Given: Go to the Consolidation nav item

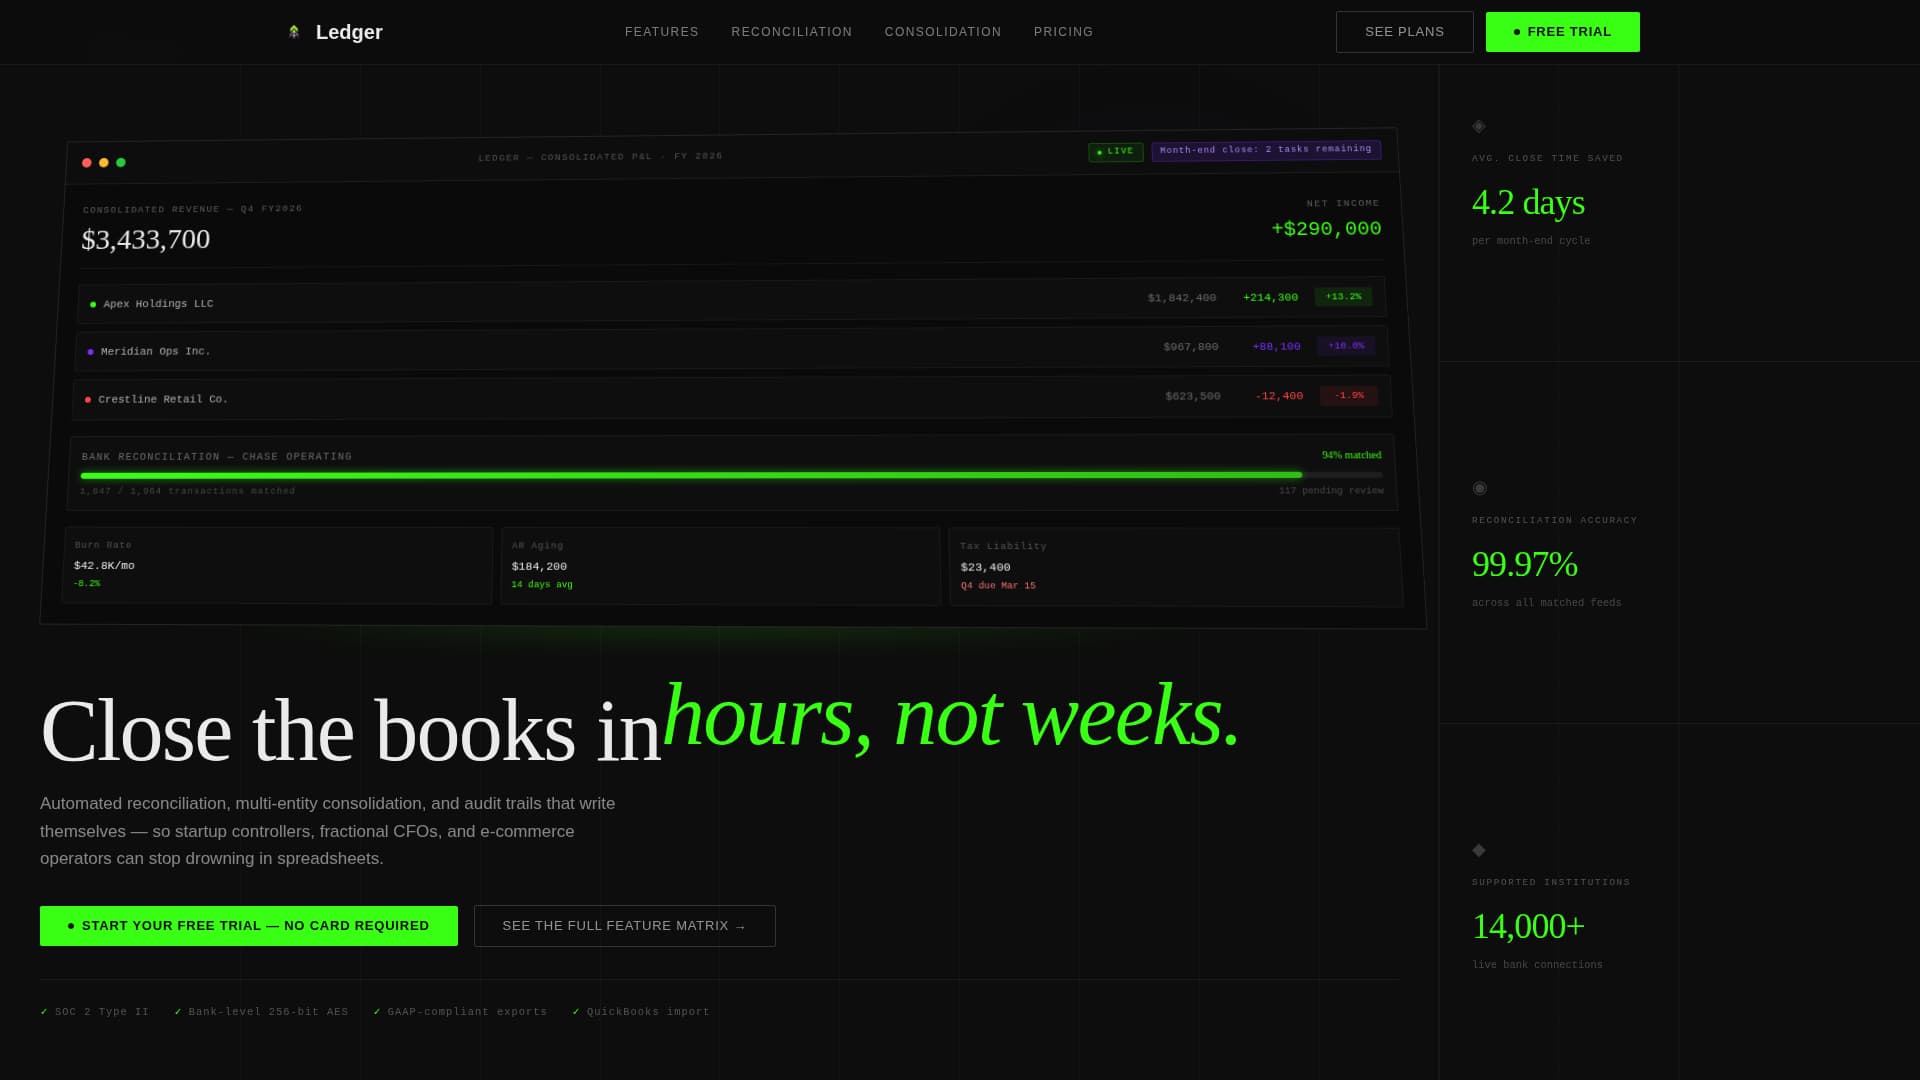Looking at the screenshot, I should pos(943,32).
